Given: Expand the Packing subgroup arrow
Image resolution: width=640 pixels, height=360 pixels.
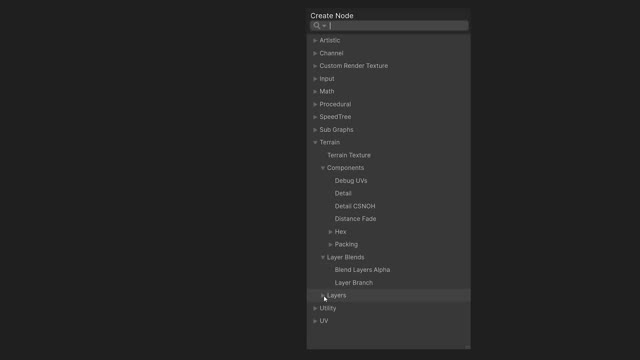Looking at the screenshot, I should 331,244.
